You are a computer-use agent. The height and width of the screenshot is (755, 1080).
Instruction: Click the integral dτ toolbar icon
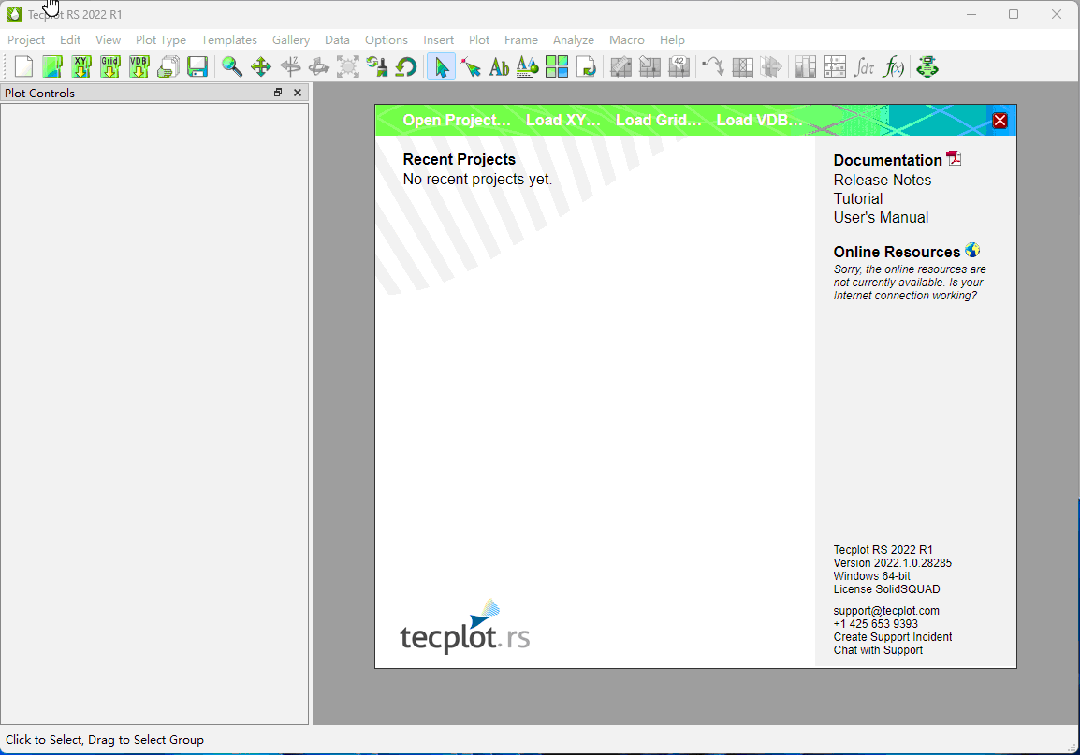(864, 67)
